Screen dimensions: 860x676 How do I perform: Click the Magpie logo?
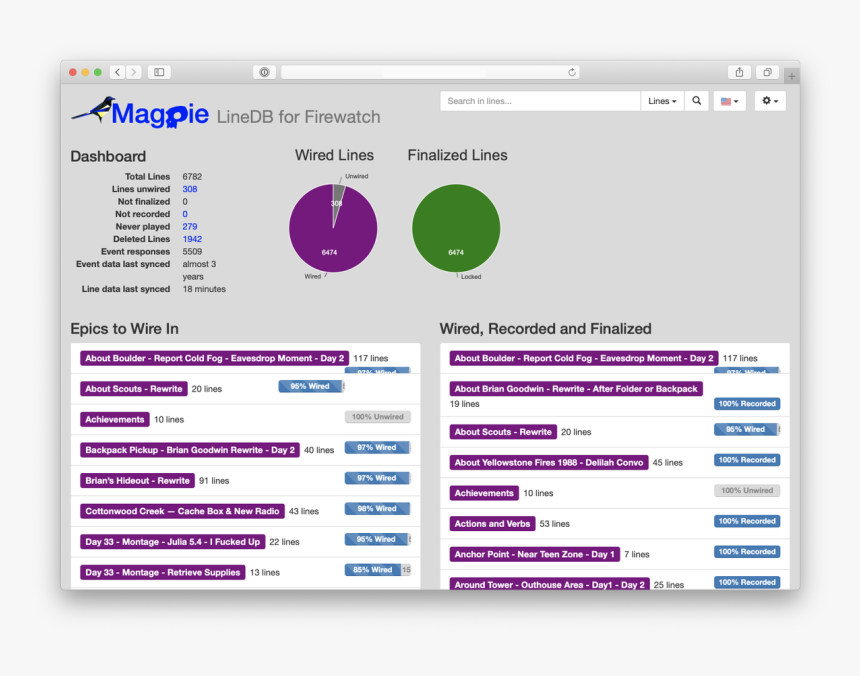140,112
